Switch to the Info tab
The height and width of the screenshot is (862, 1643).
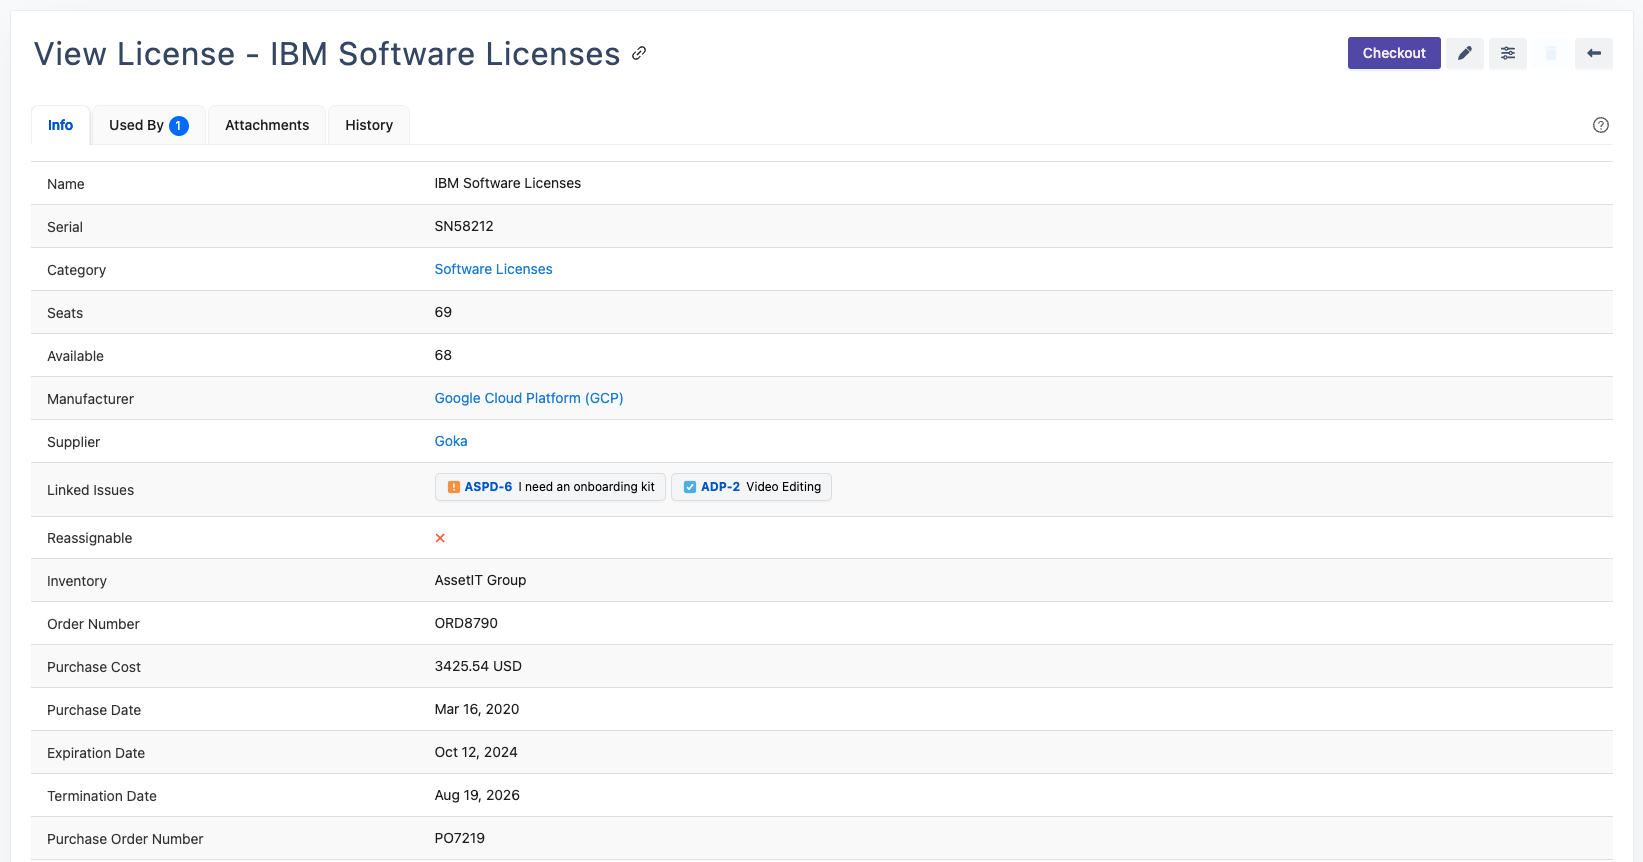[x=60, y=125]
